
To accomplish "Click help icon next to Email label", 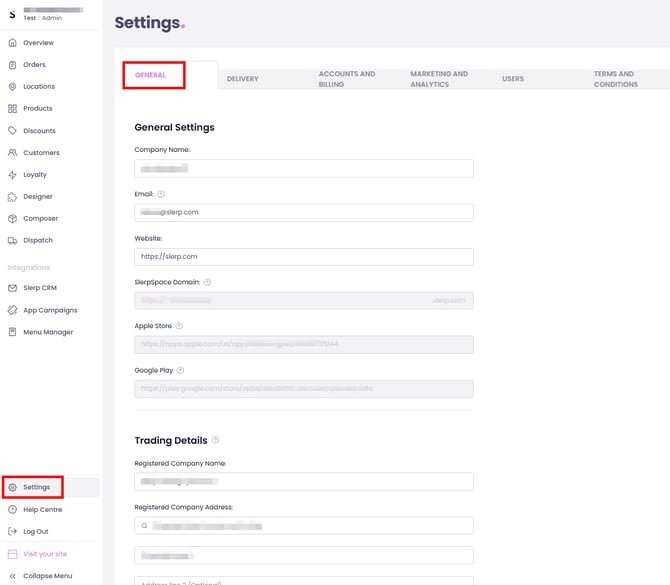I will point(161,194).
